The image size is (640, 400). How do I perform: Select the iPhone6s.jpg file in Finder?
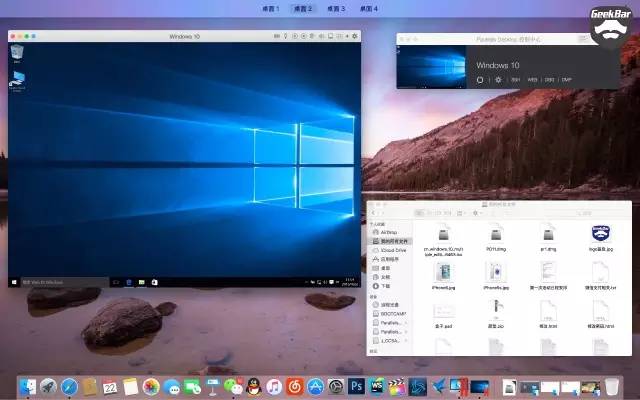(496, 276)
